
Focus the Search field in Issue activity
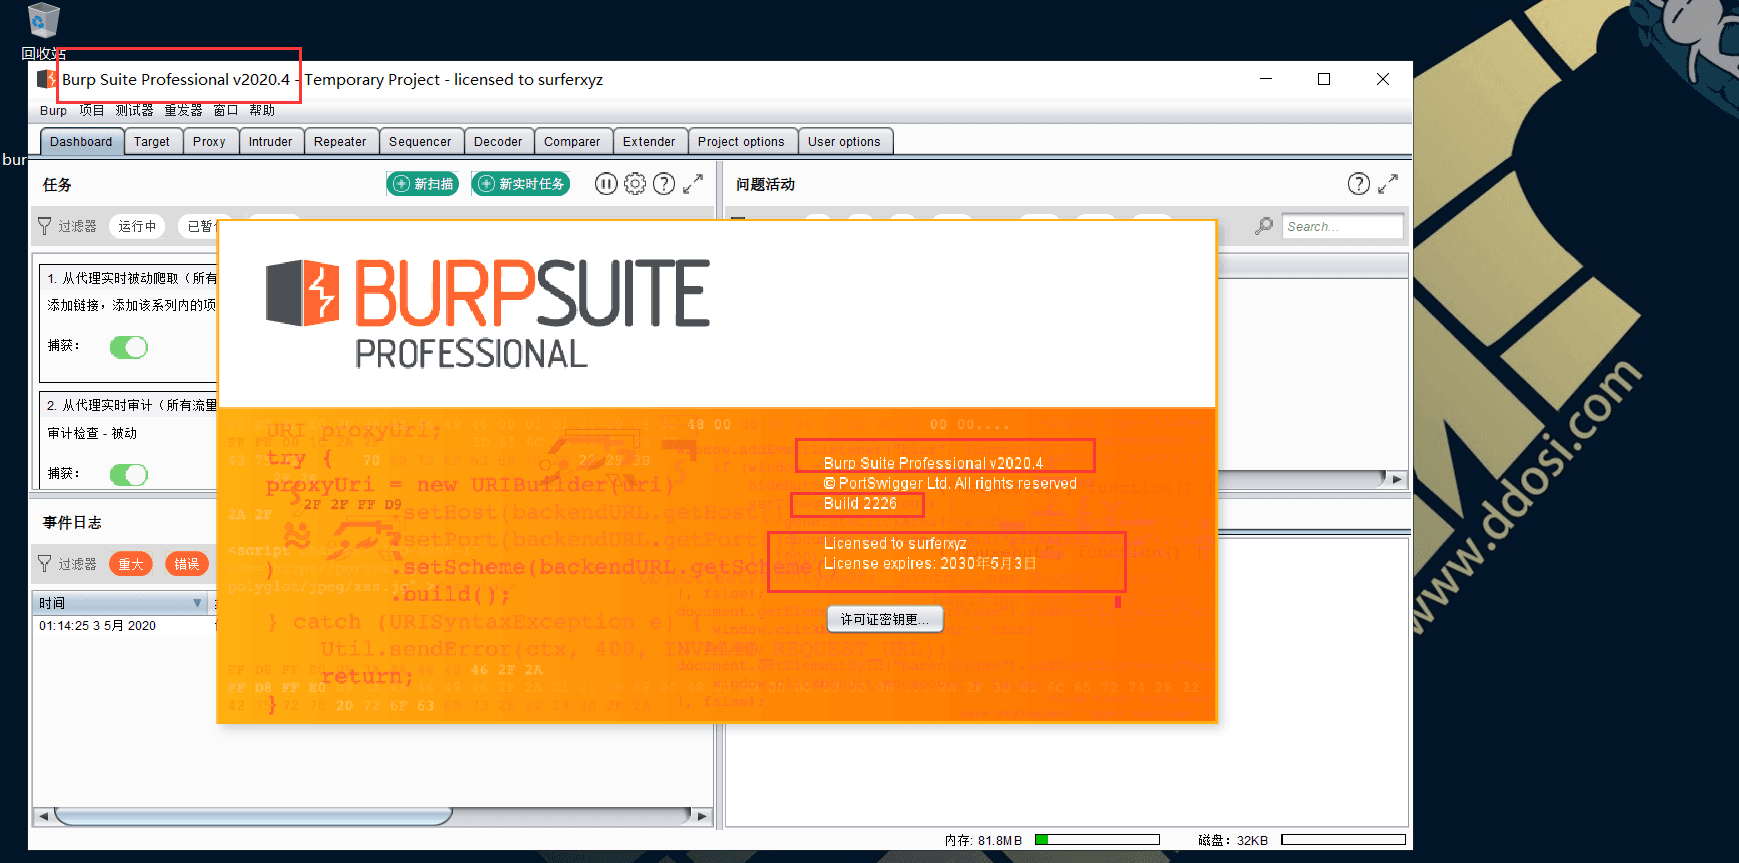(x=1342, y=227)
